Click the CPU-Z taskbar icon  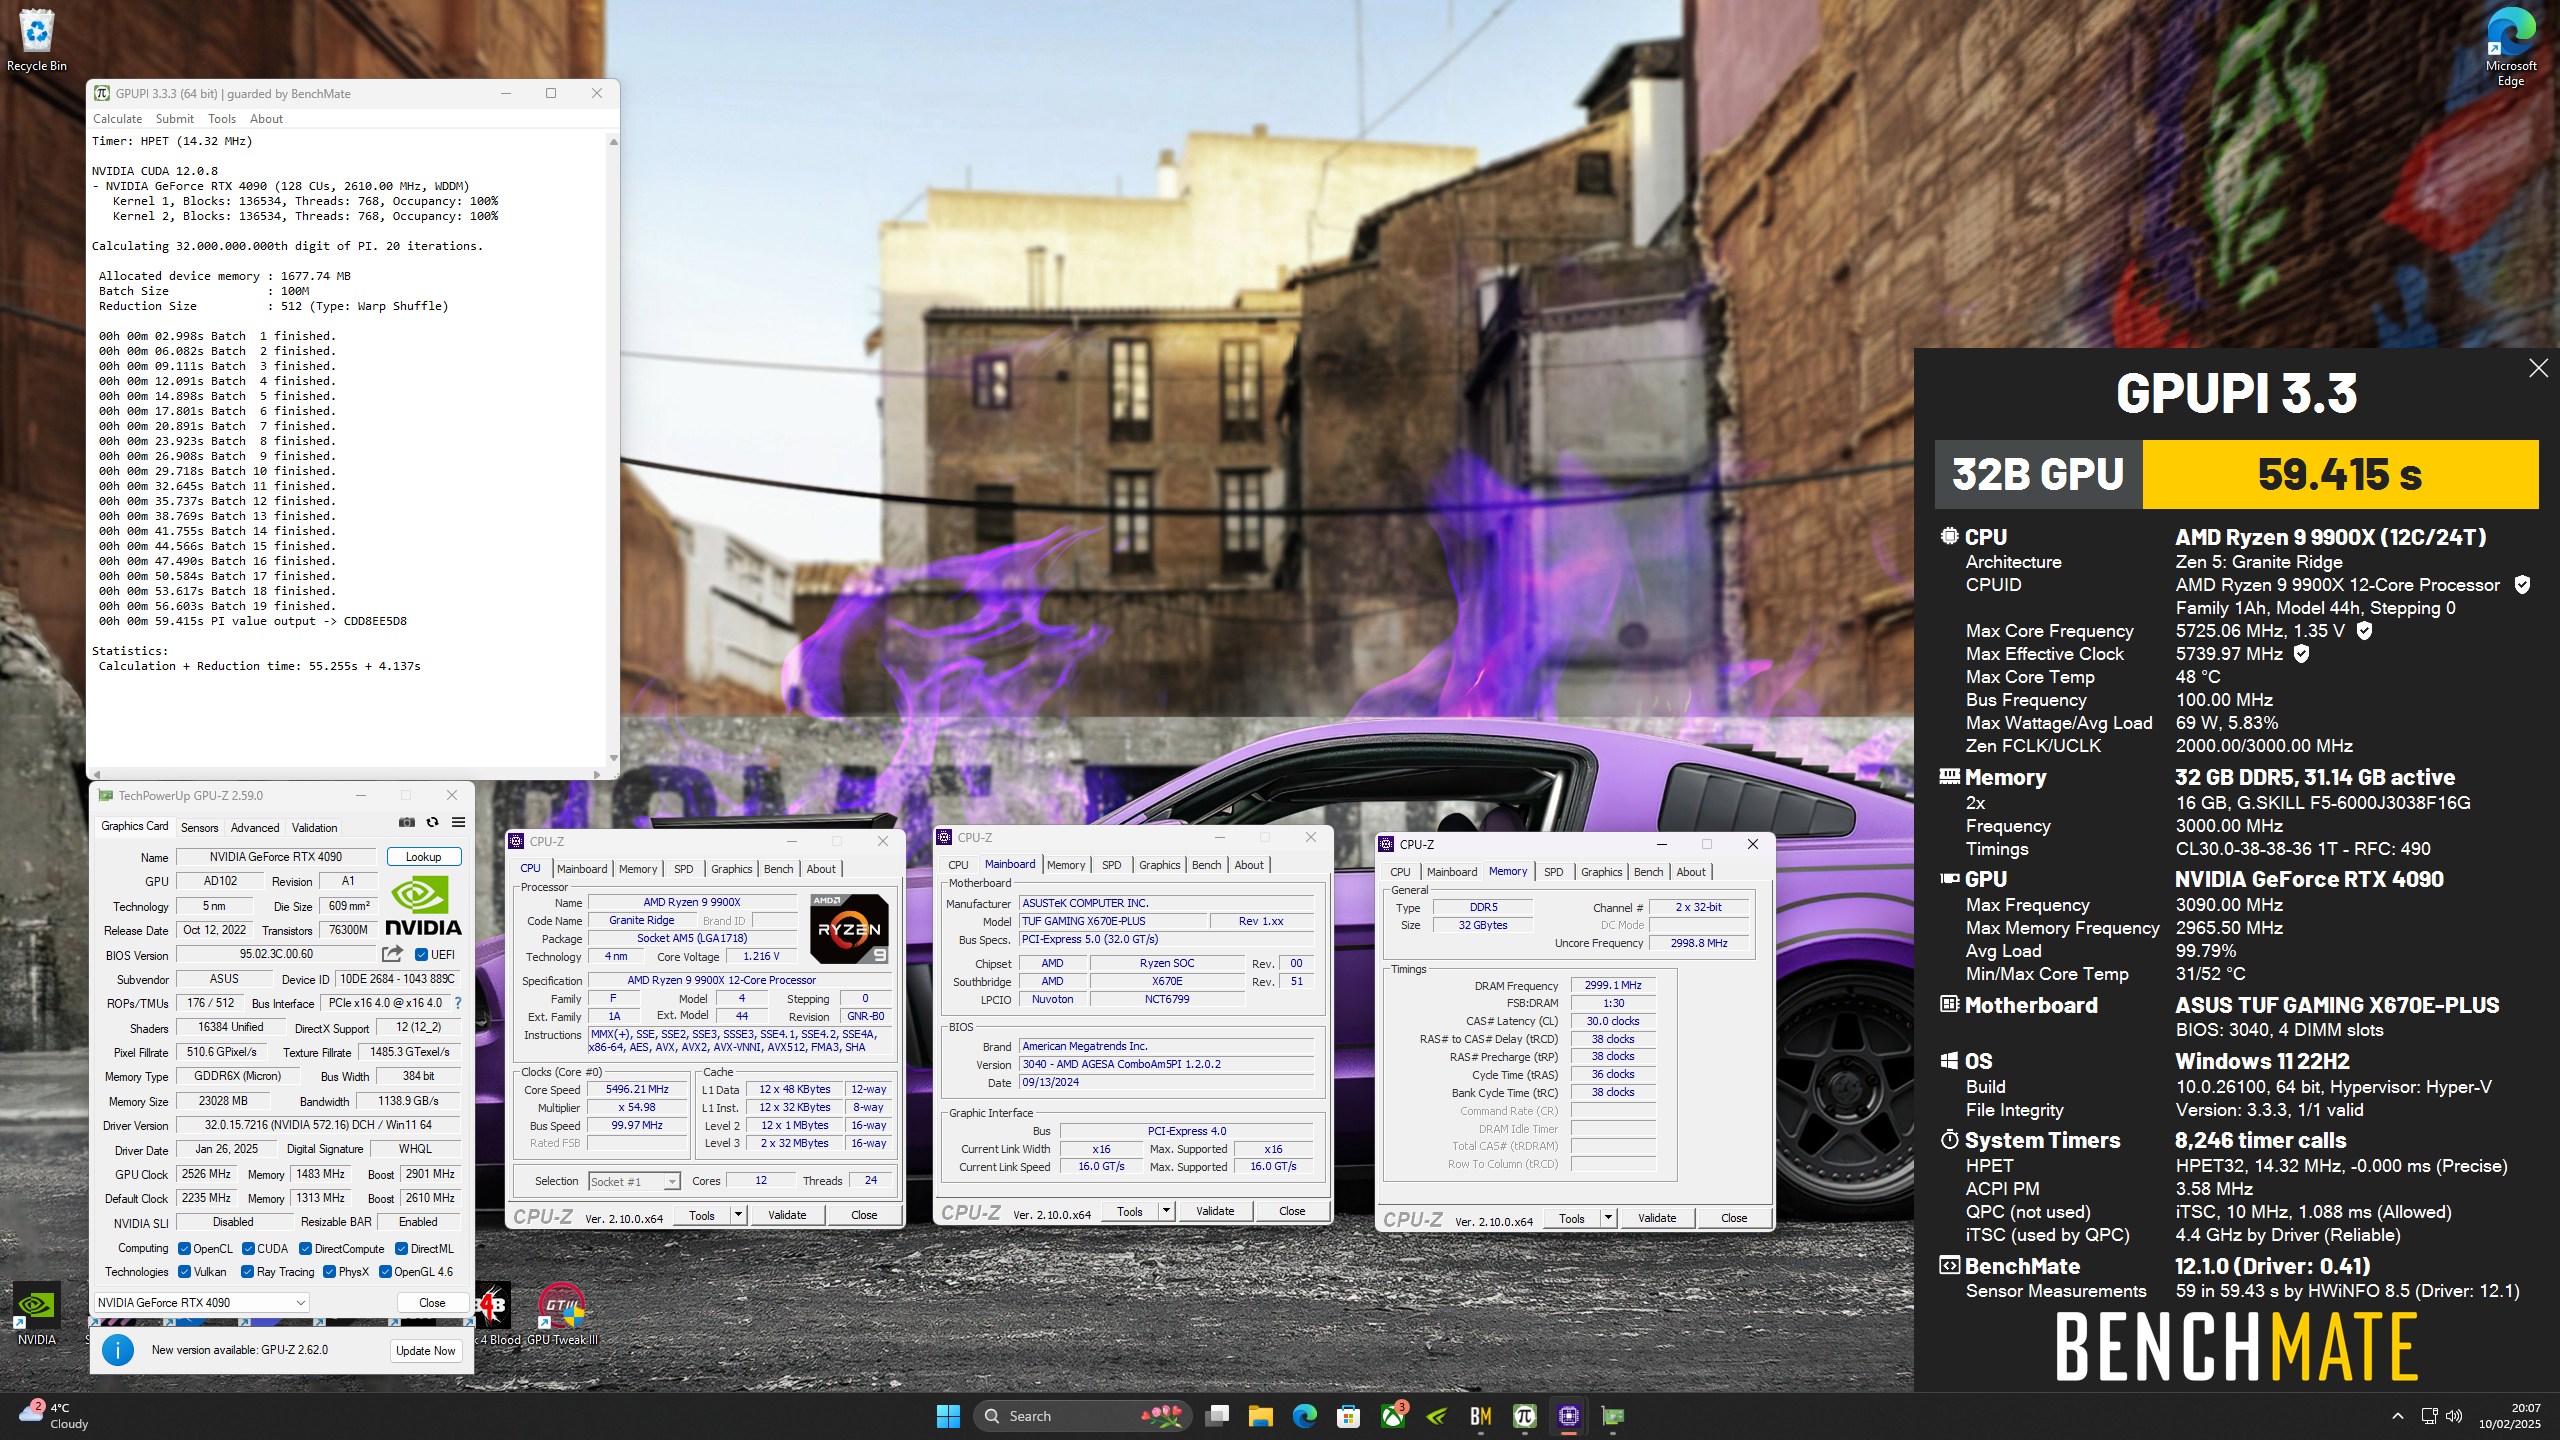[1568, 1416]
